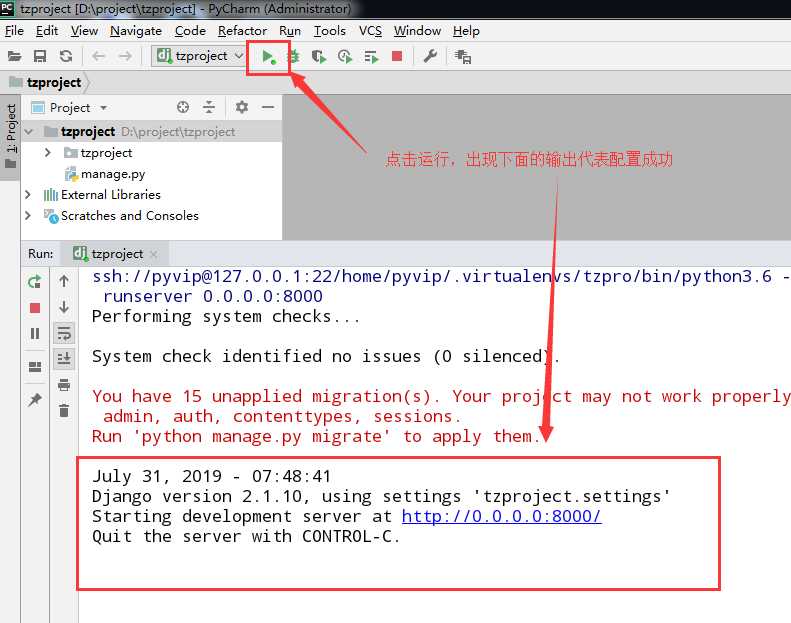This screenshot has width=791, height=623.
Task: Locate current file with the crosshair icon
Action: pos(183,107)
